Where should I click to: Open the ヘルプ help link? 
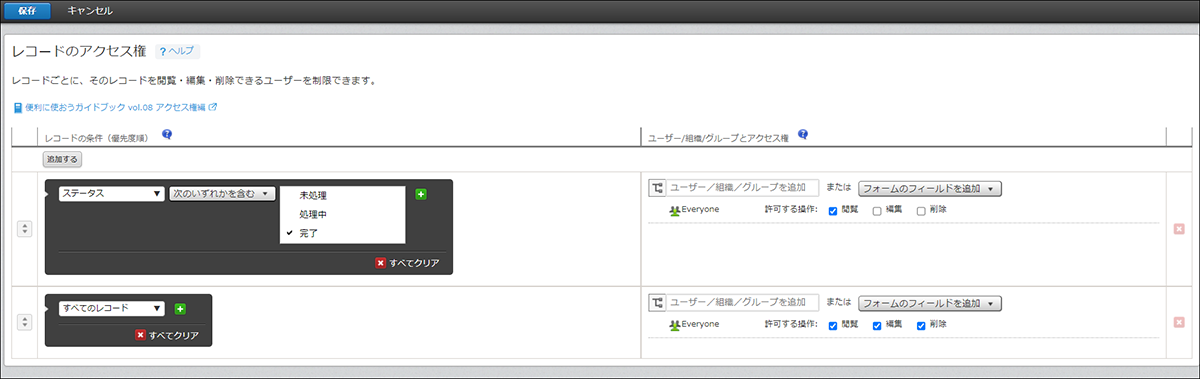click(x=177, y=51)
